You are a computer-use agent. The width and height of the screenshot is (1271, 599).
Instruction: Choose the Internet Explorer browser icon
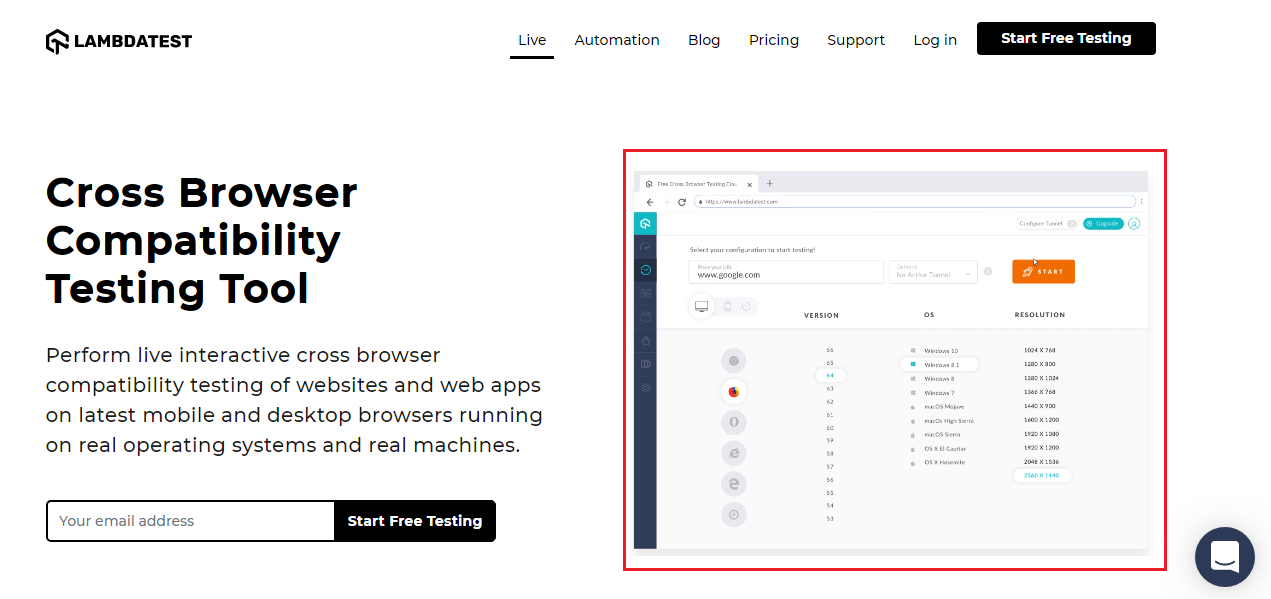click(734, 453)
